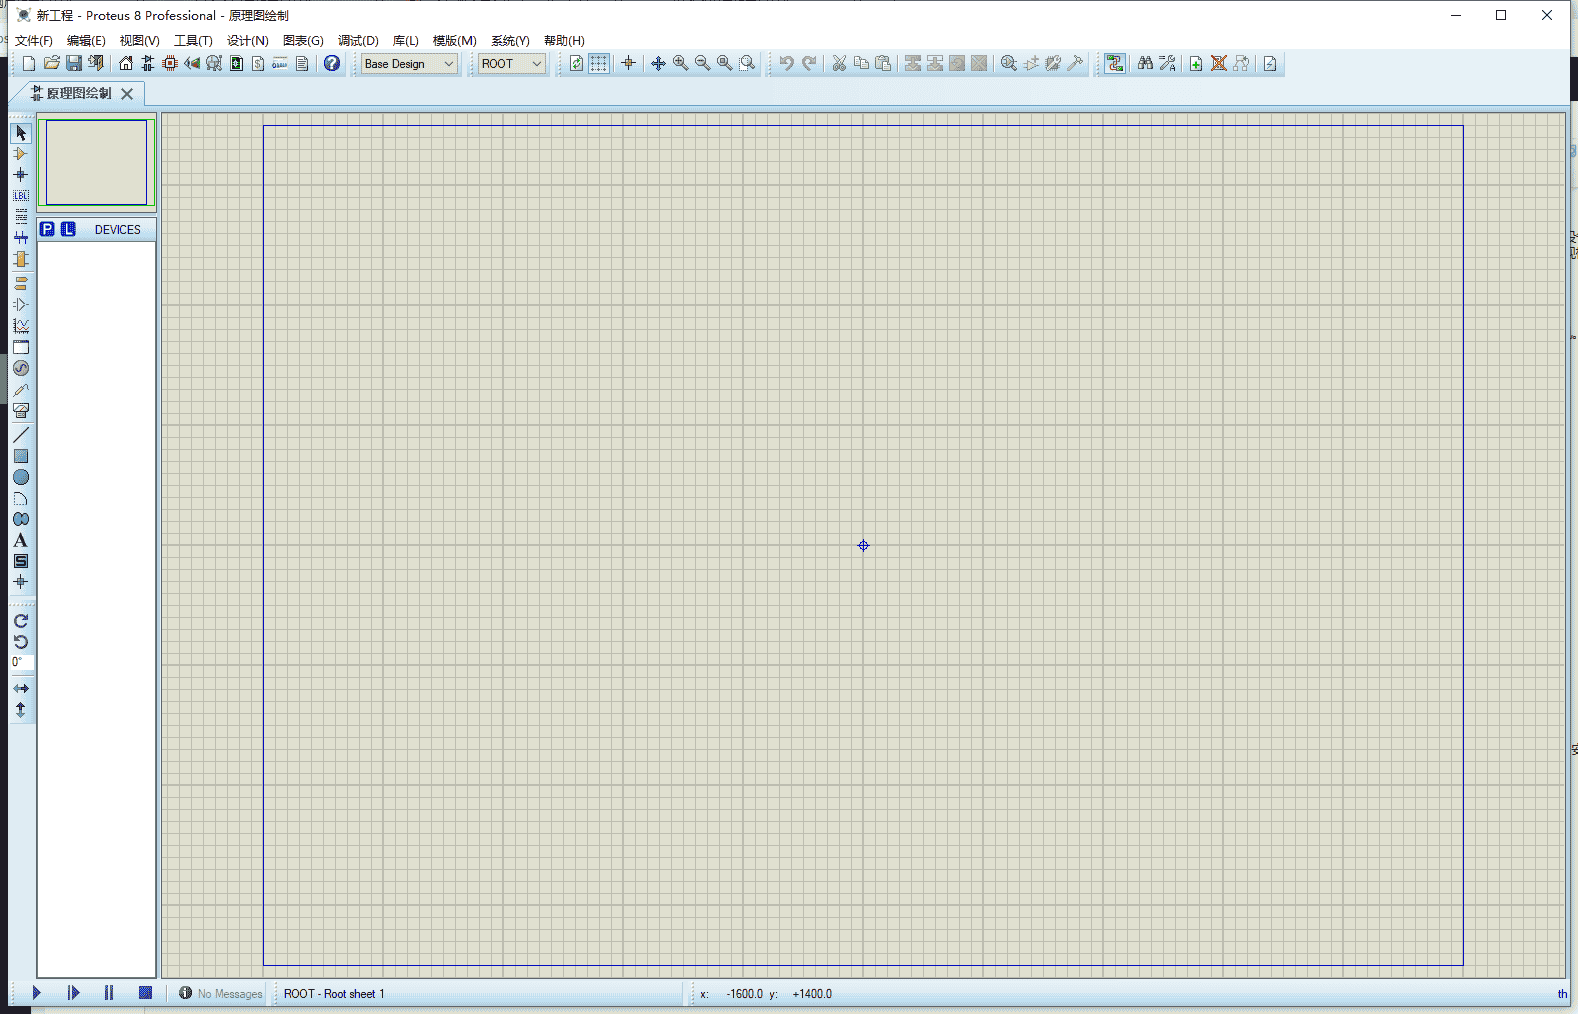1578x1014 pixels.
Task: Select 2D line drawing tool
Action: [x=21, y=435]
